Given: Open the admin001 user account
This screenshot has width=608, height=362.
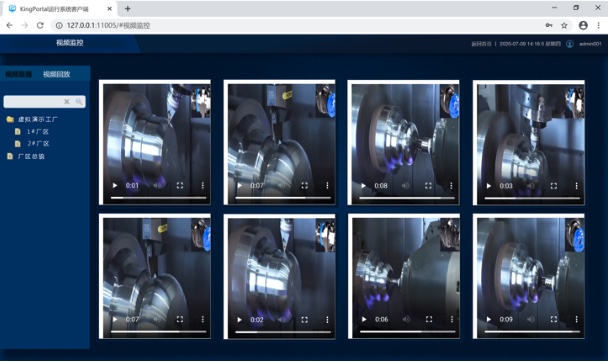Looking at the screenshot, I should (590, 44).
